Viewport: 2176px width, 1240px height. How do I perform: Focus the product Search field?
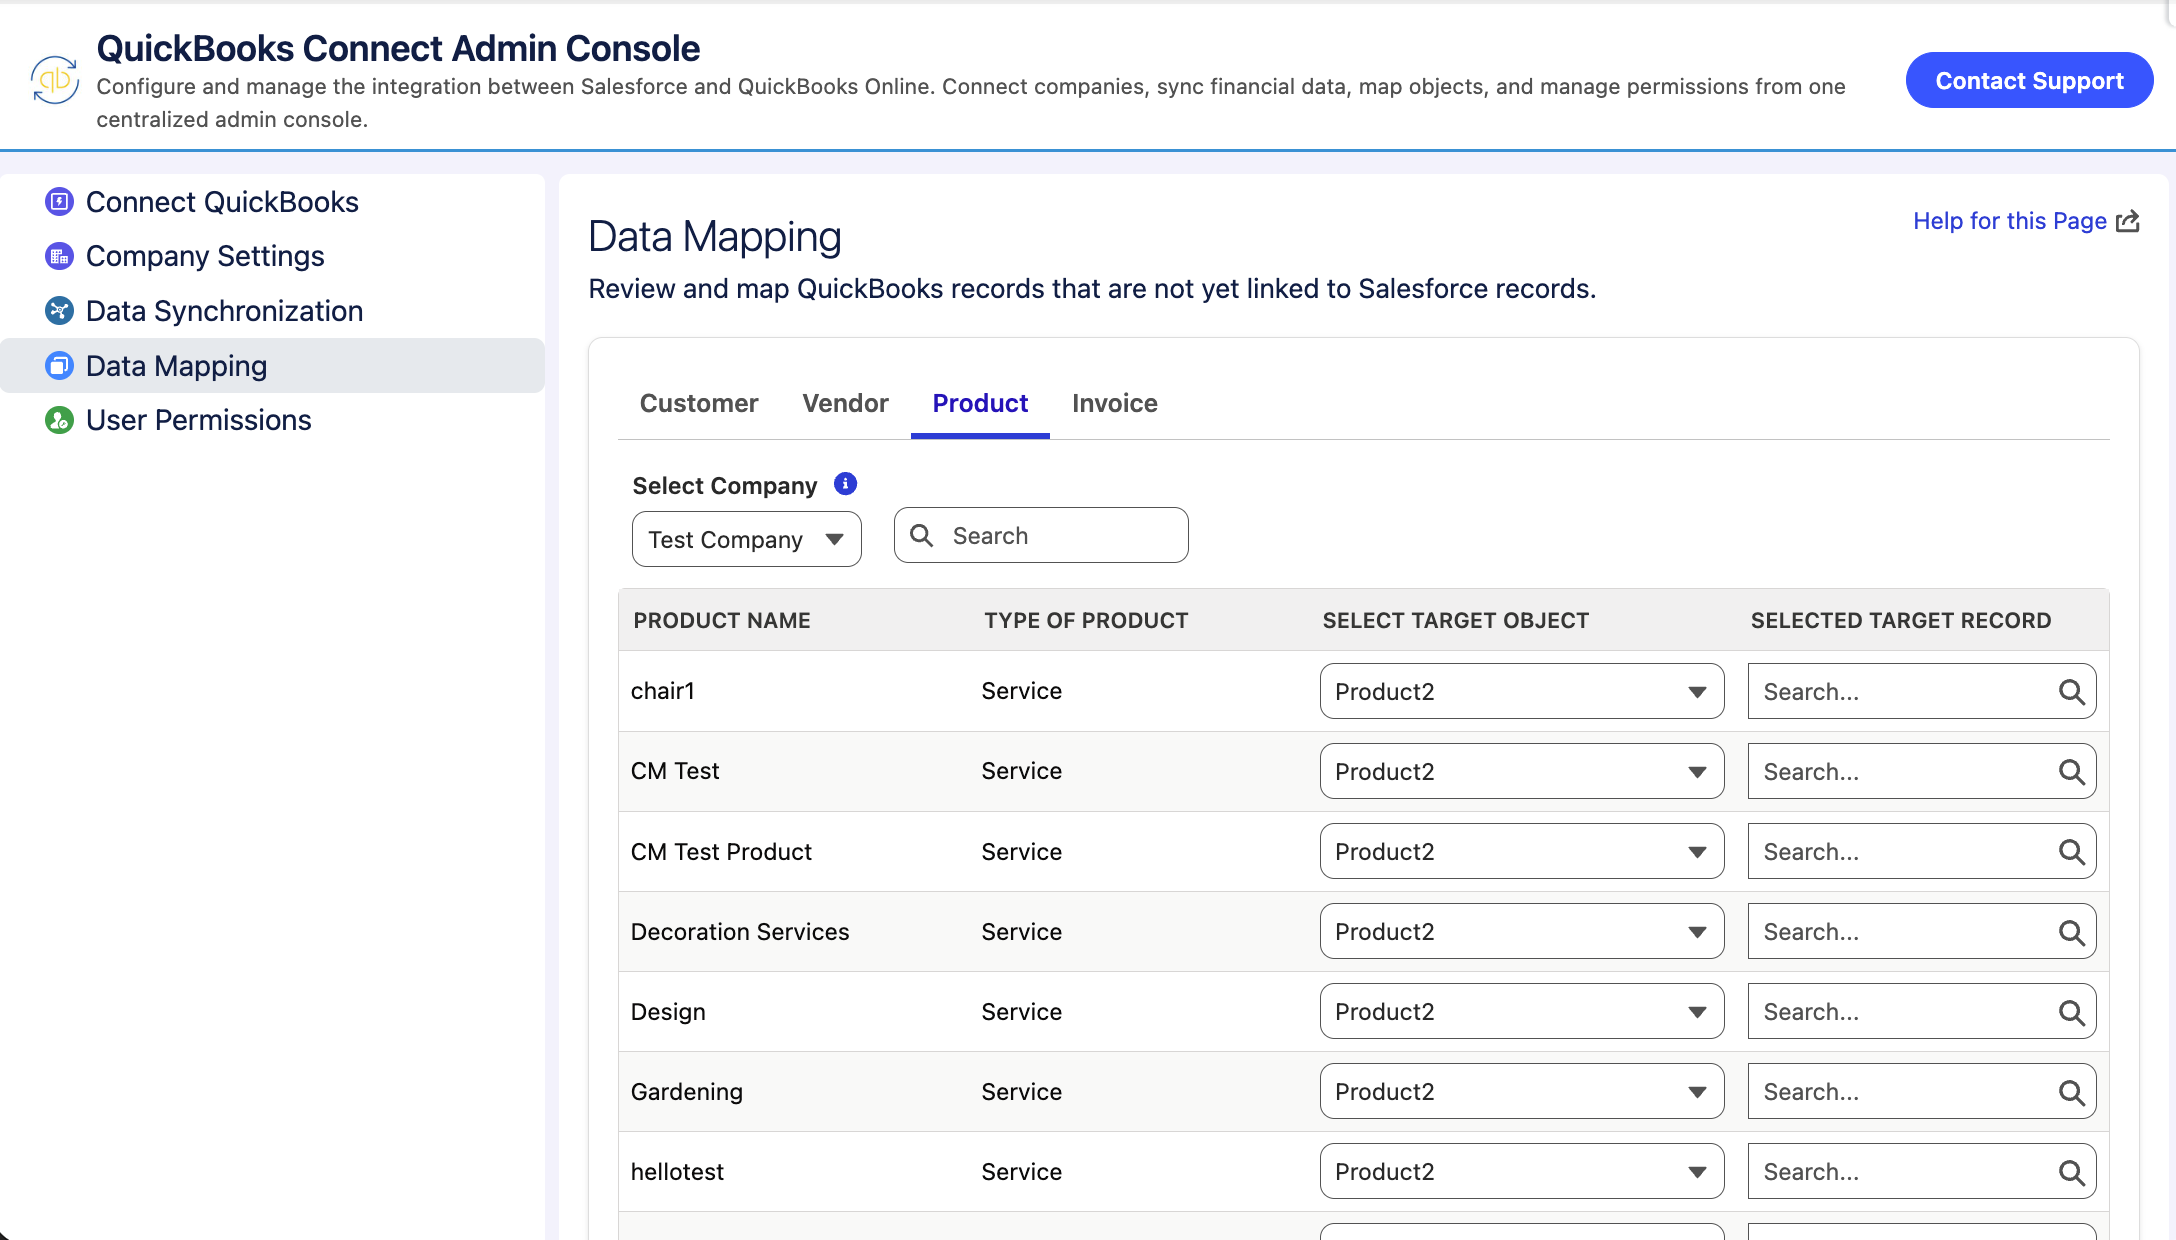[x=1041, y=535]
